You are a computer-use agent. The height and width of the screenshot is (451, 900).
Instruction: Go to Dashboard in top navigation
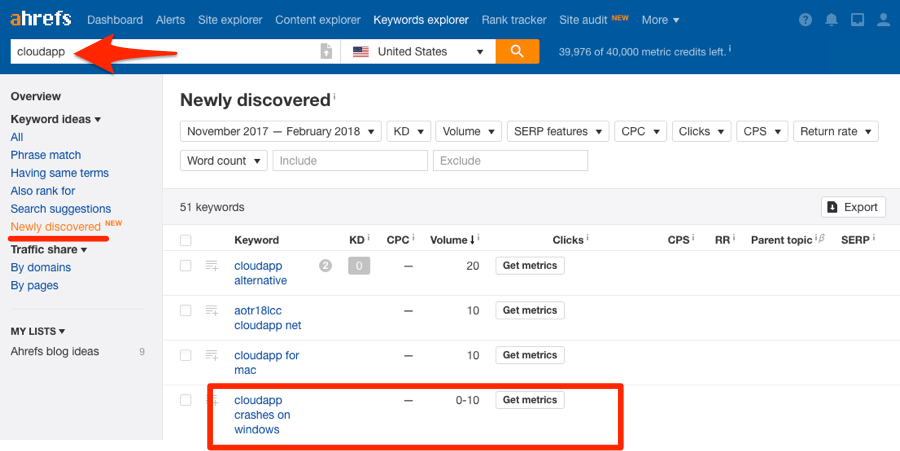click(x=115, y=20)
